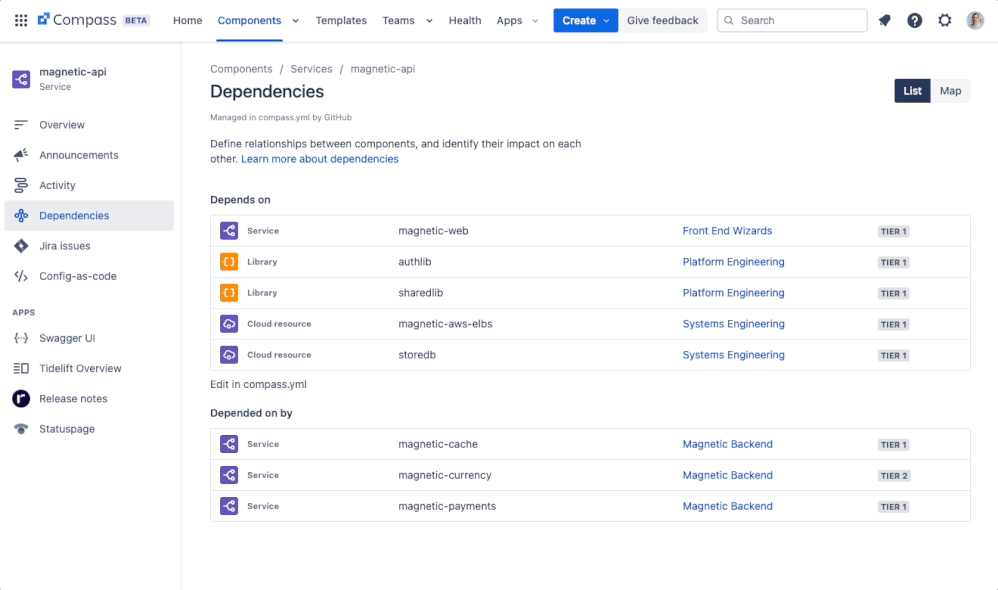Open the settings gear
Viewport: 998px width, 590px height.
tap(944, 20)
